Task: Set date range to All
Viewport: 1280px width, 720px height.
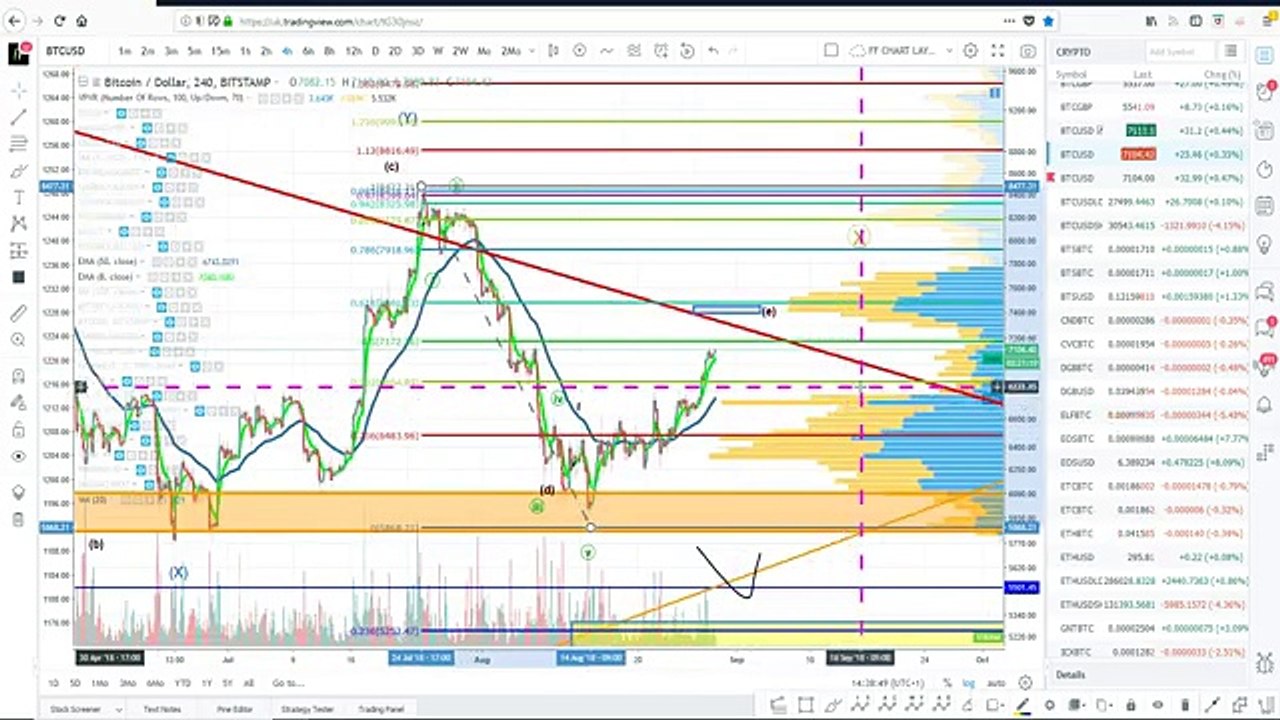Action: point(249,683)
